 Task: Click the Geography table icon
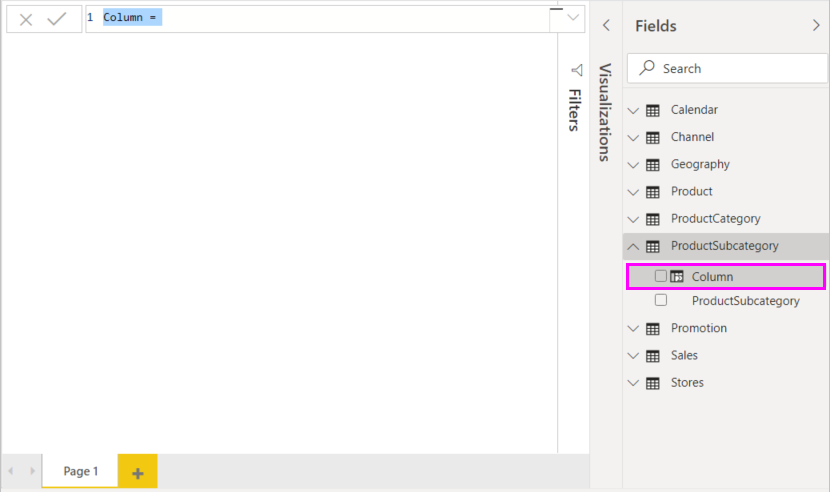coord(653,165)
